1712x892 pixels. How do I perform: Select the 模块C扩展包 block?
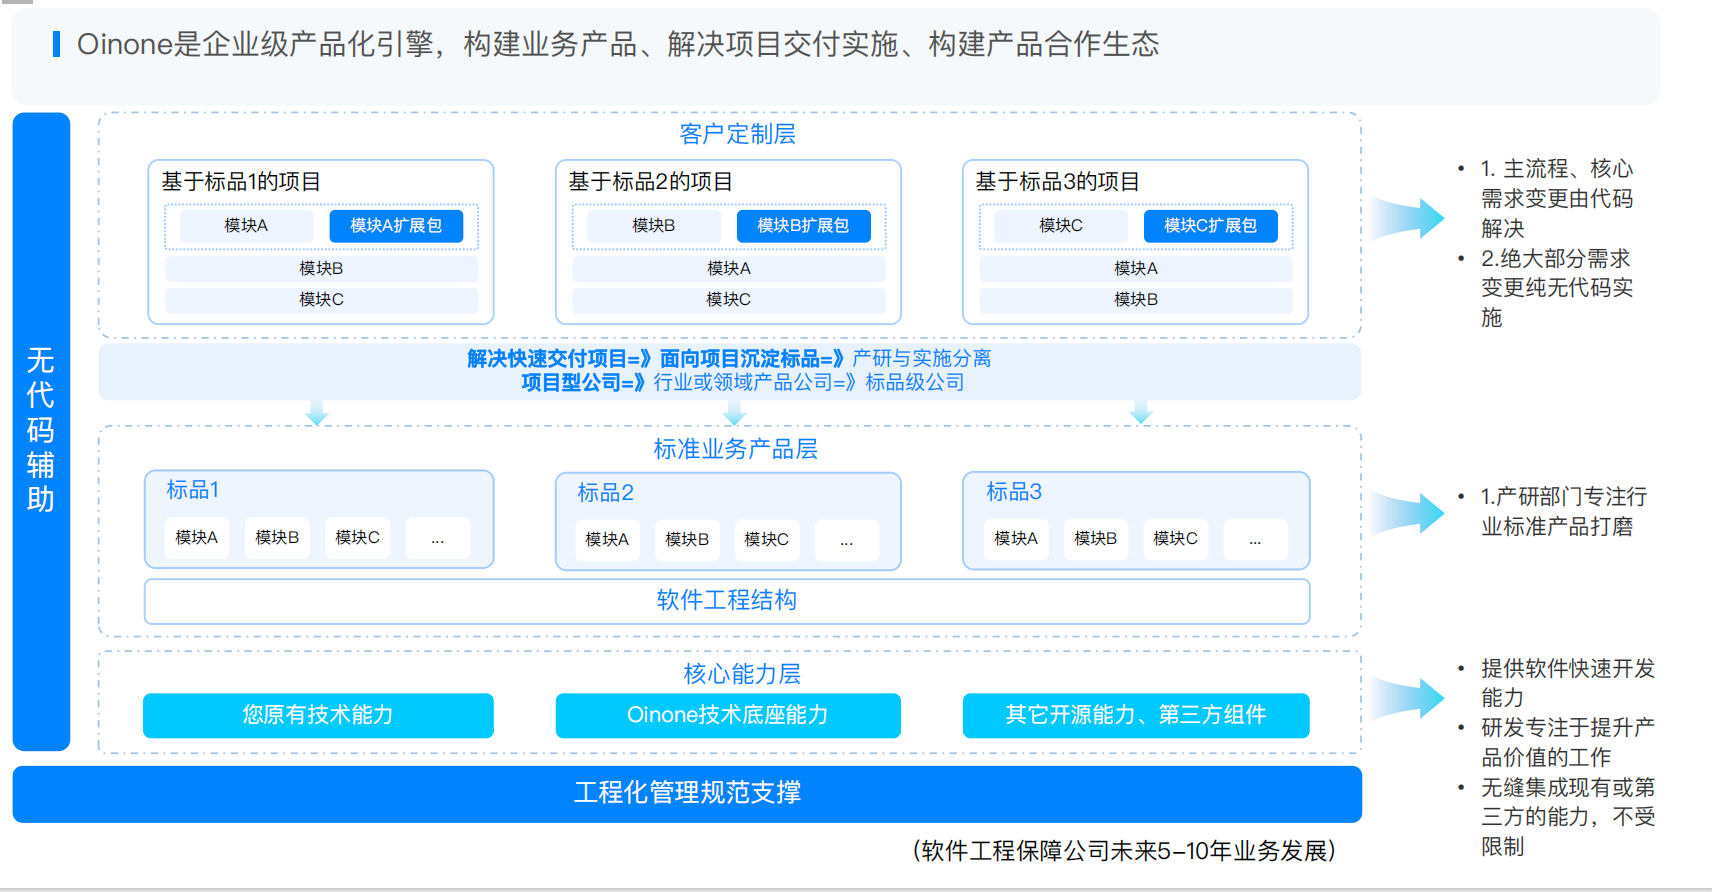click(1210, 226)
